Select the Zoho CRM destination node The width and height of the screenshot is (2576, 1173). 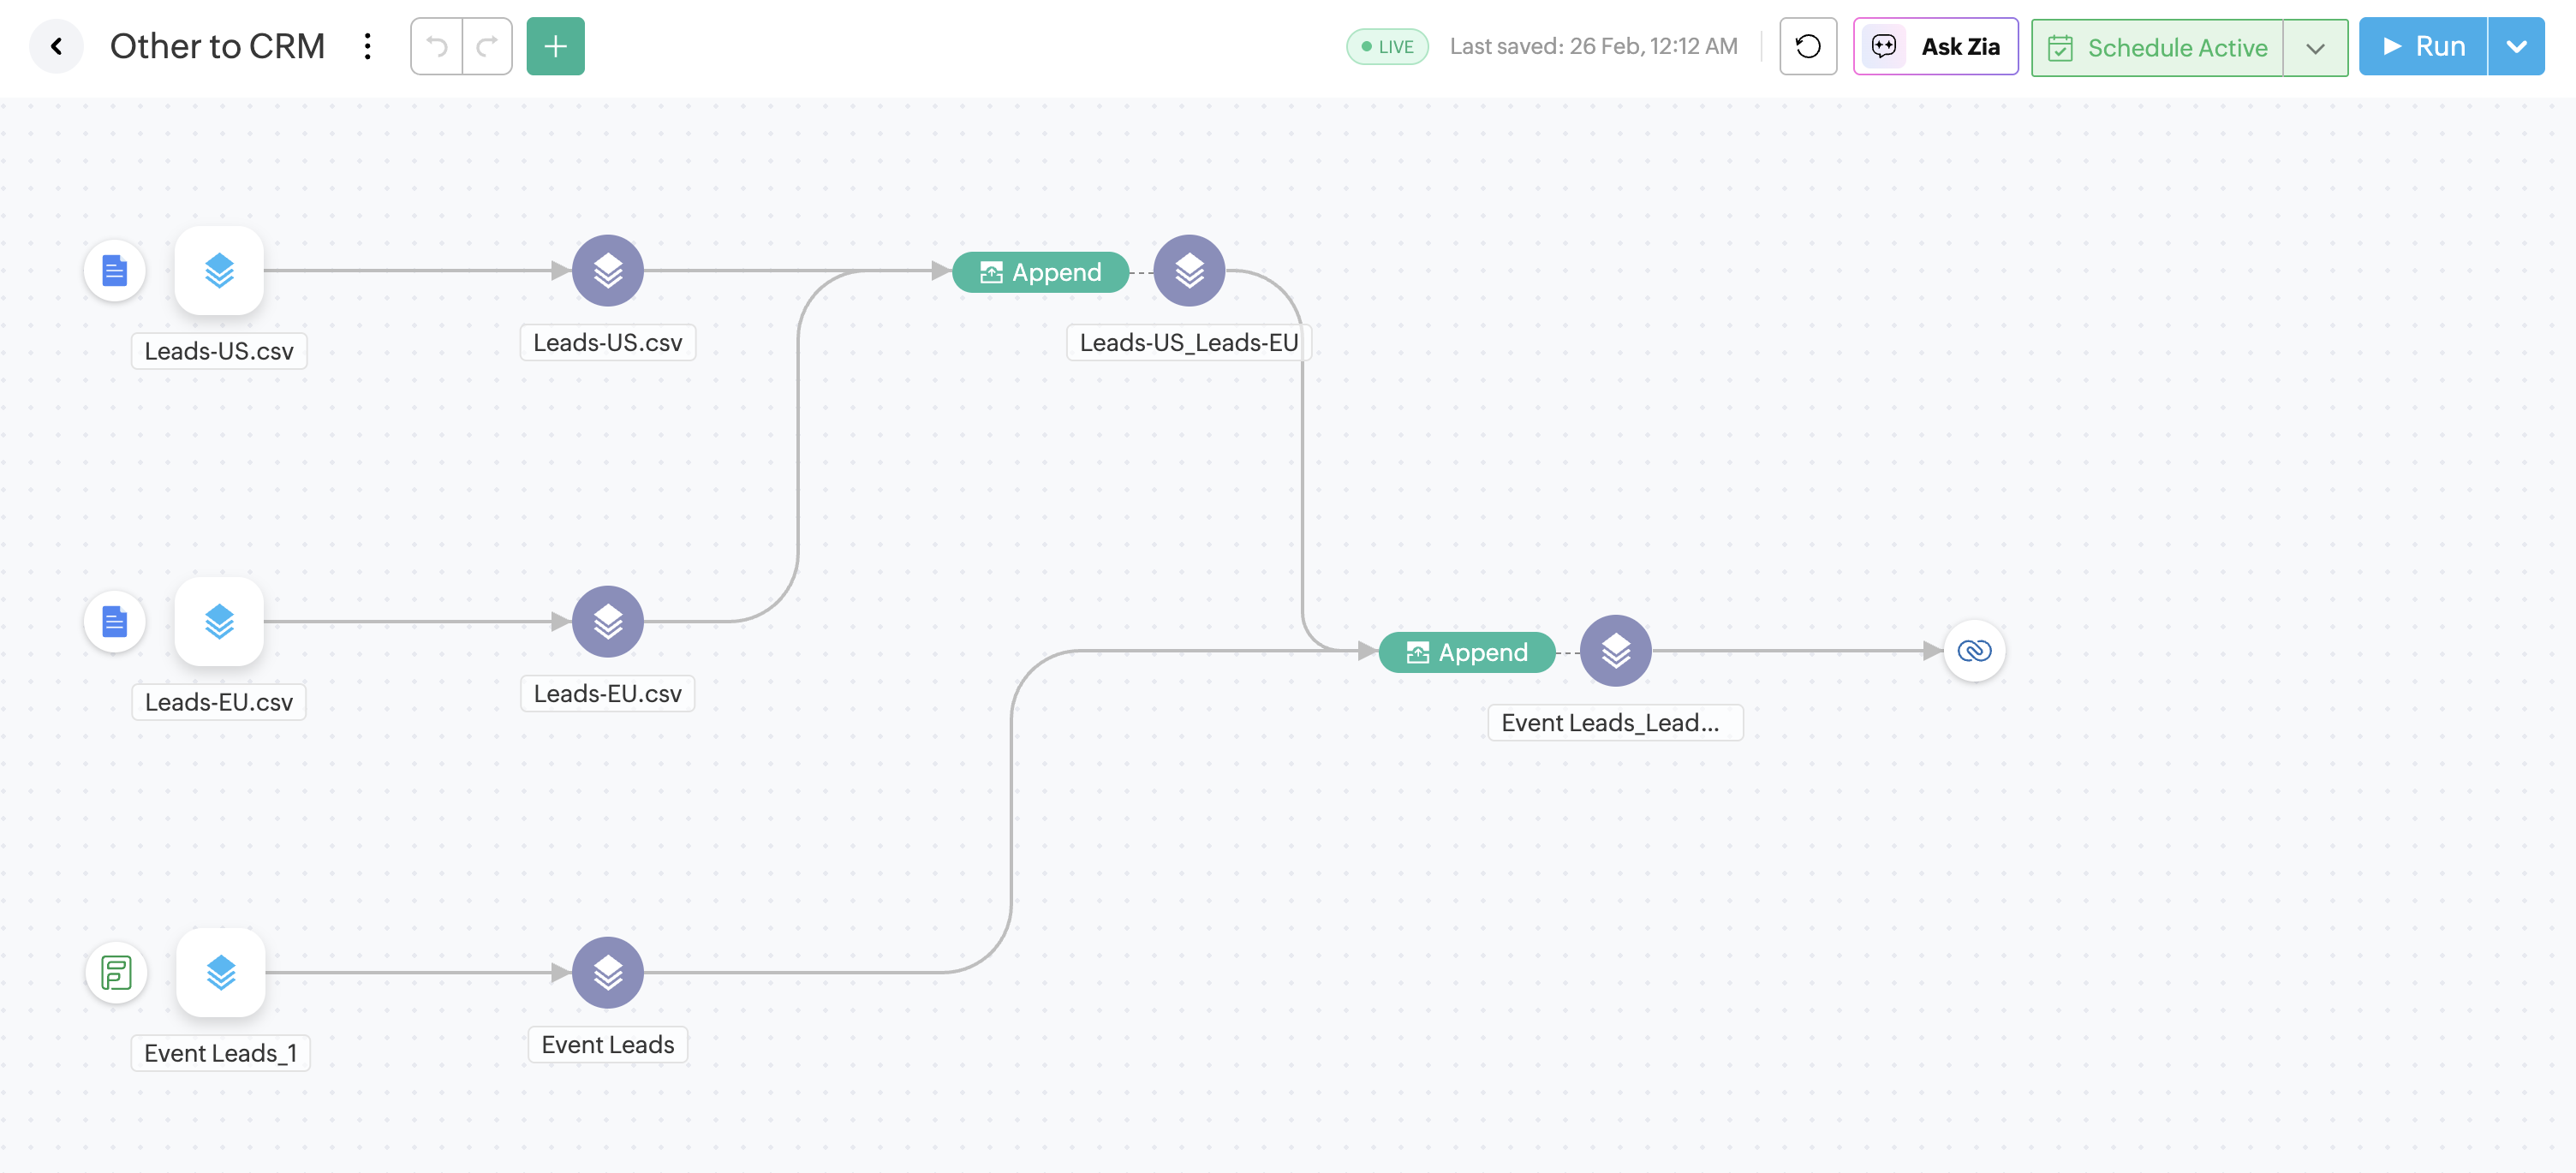click(1975, 651)
